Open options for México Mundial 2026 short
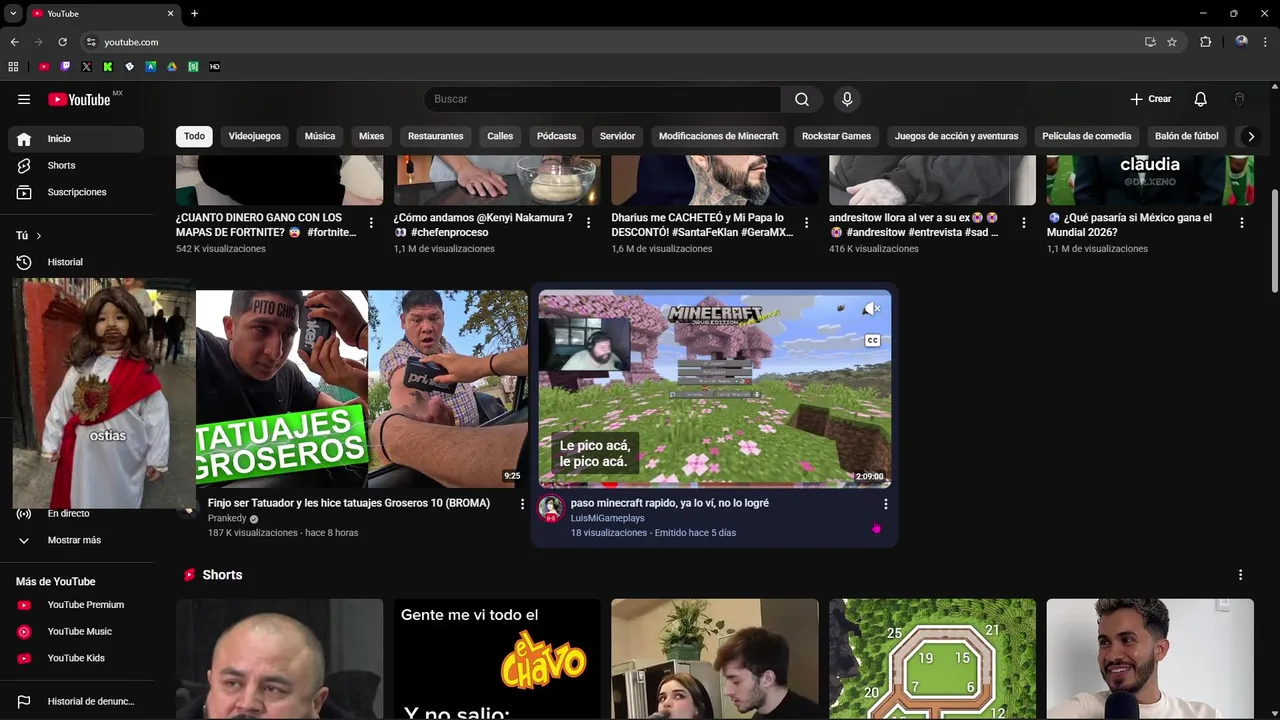The height and width of the screenshot is (720, 1280). 1241,223
